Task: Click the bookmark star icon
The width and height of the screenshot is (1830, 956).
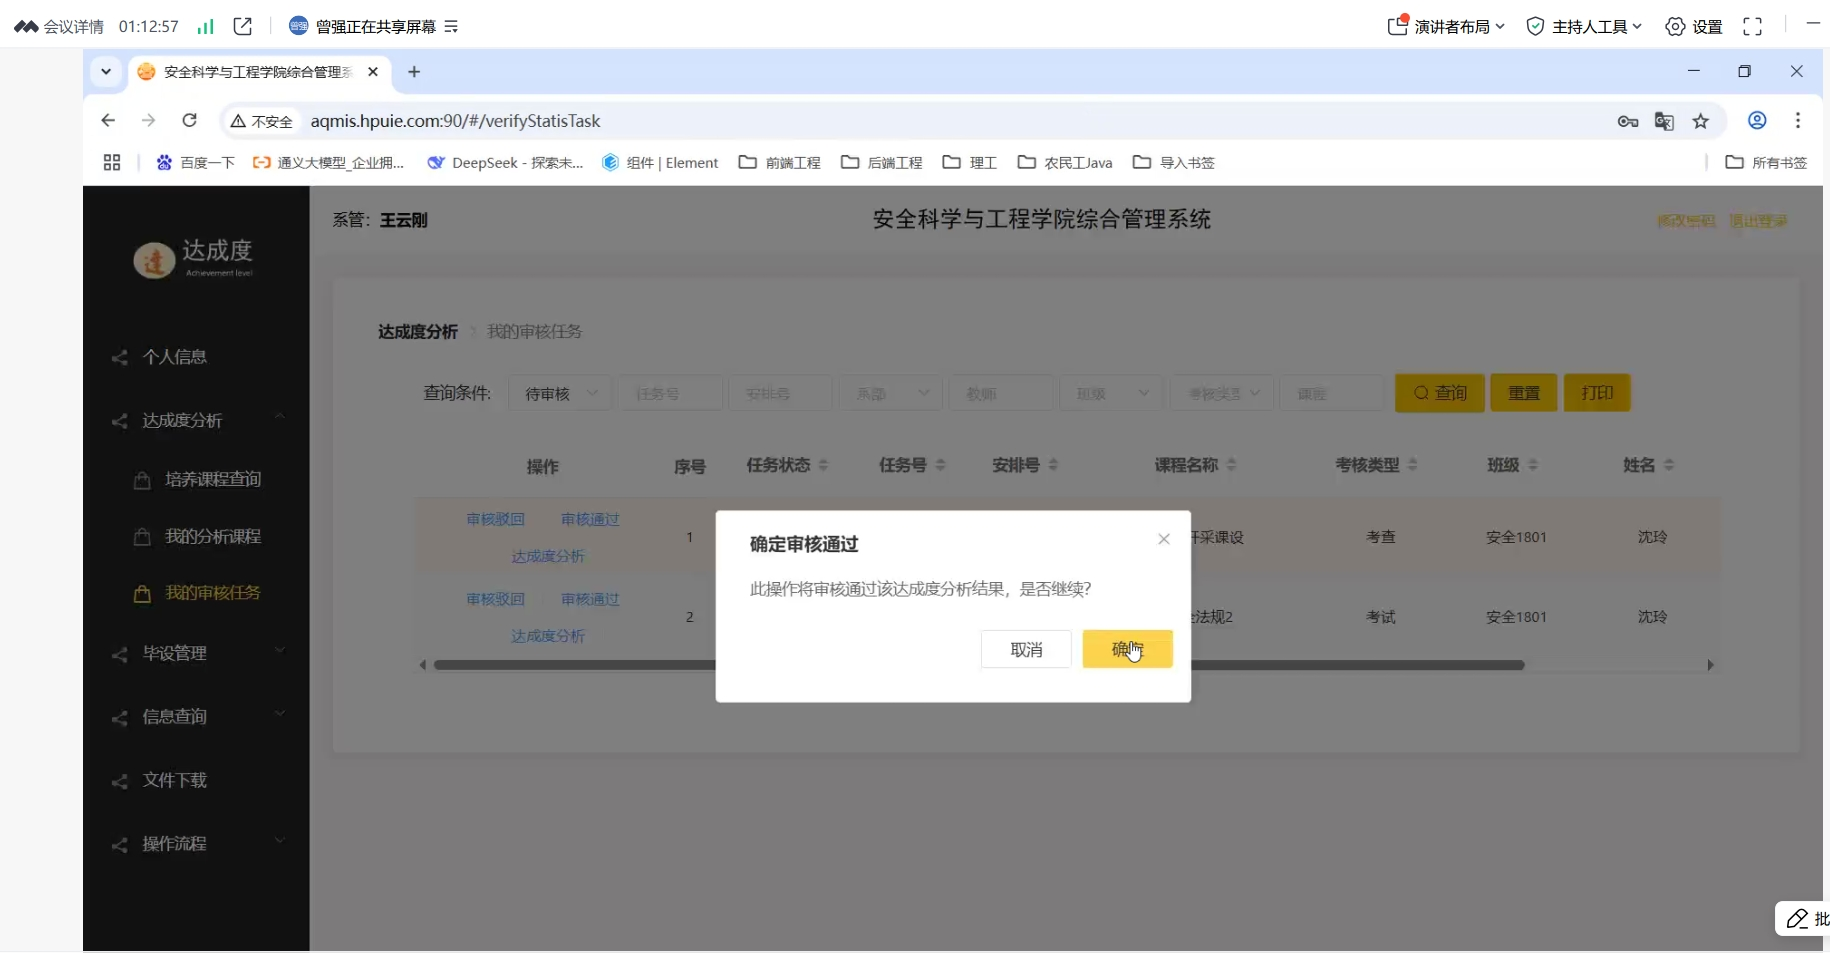Action: click(1700, 121)
